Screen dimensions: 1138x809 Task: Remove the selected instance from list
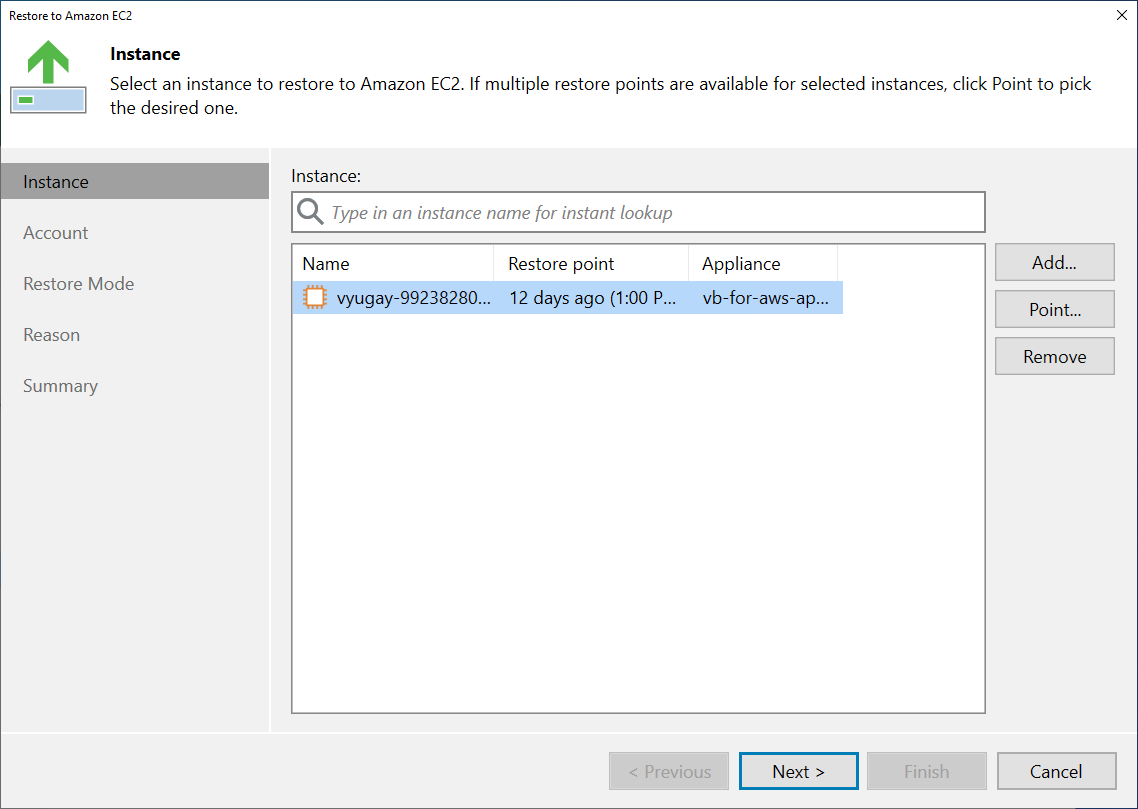(x=1055, y=356)
